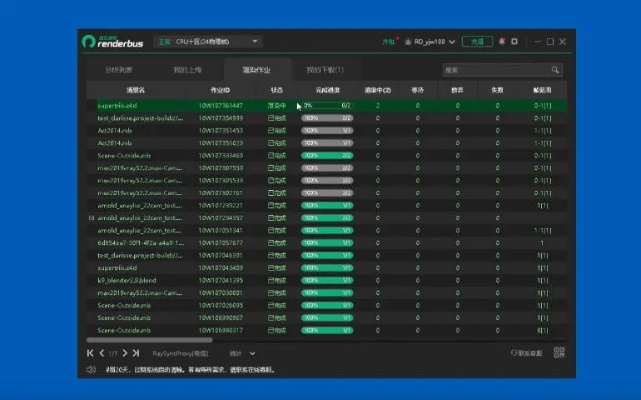Switch to the 渲染作业 tab

click(x=256, y=70)
